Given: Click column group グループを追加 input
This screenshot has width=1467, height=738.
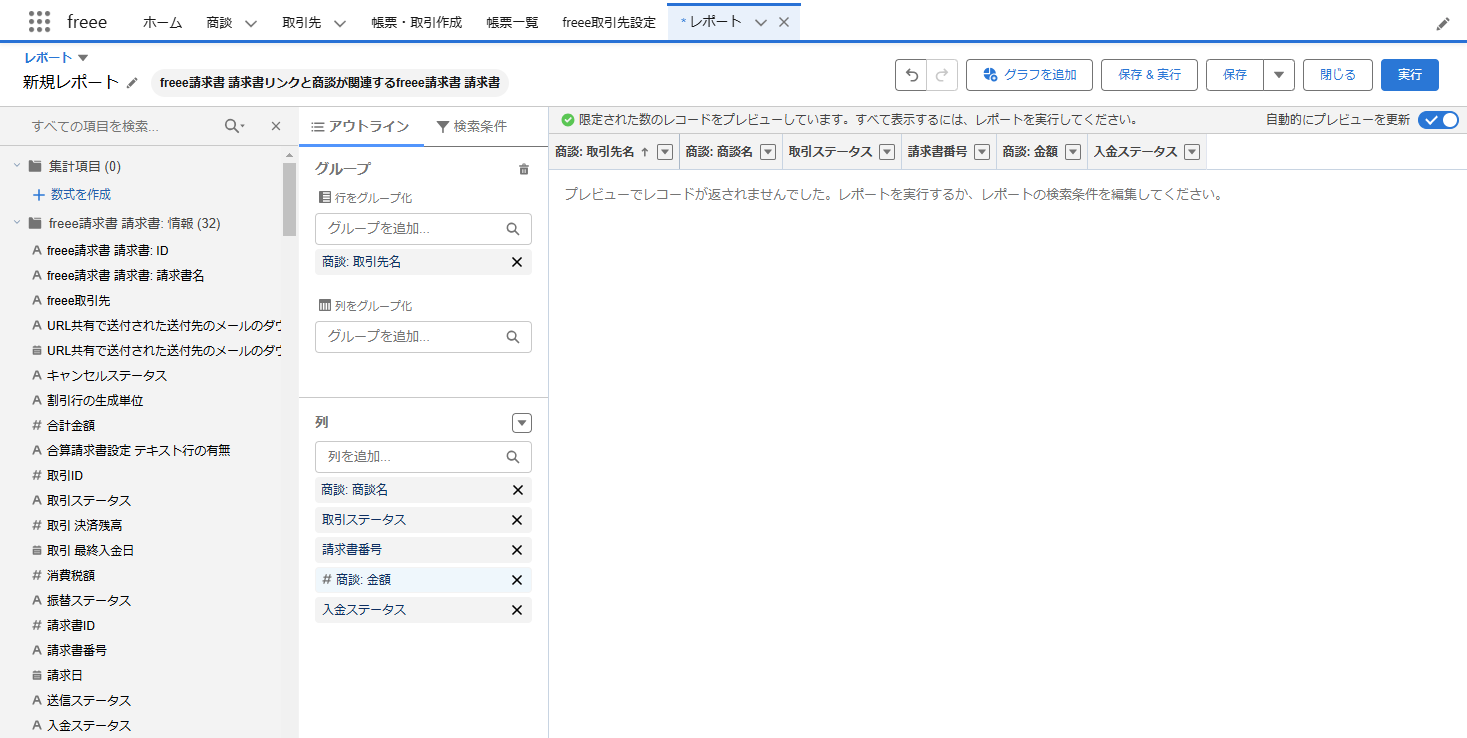Looking at the screenshot, I should coord(423,337).
